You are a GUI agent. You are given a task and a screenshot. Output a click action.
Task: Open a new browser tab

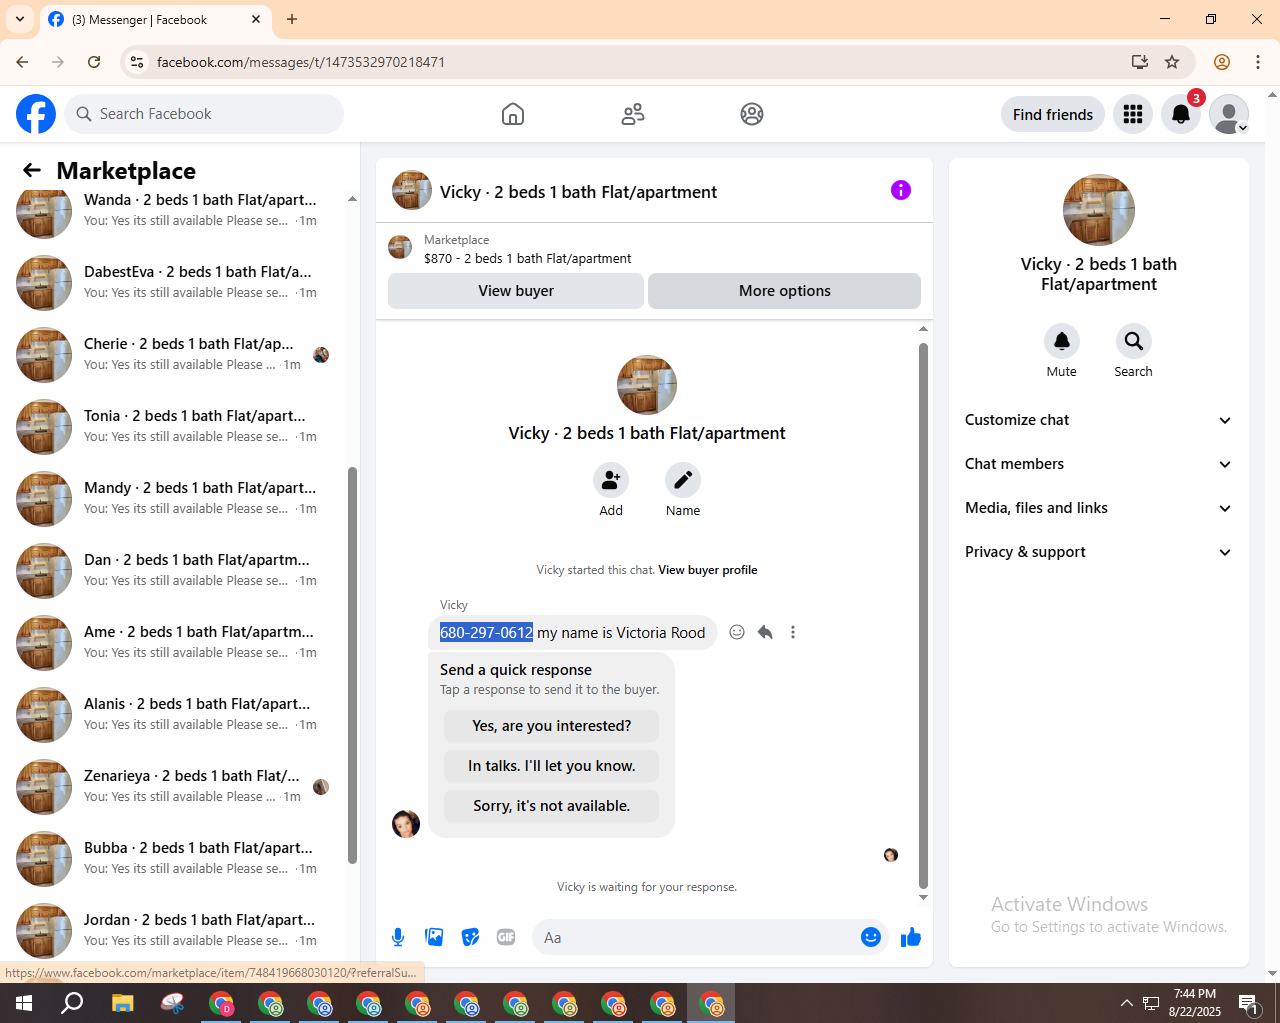tap(292, 19)
